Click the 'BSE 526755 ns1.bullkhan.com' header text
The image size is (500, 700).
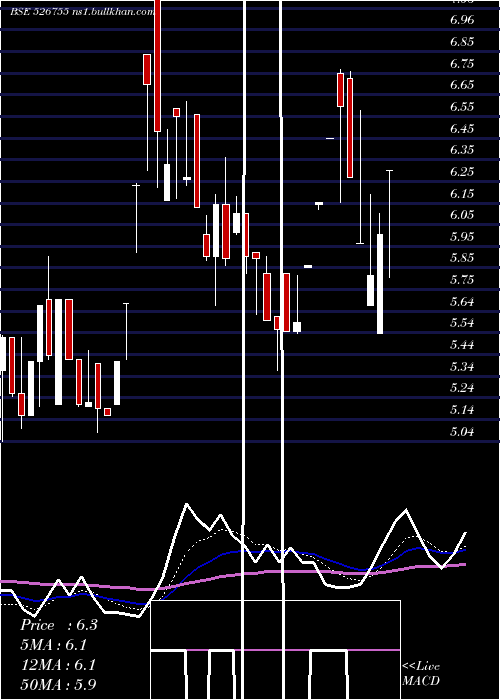click(83, 12)
